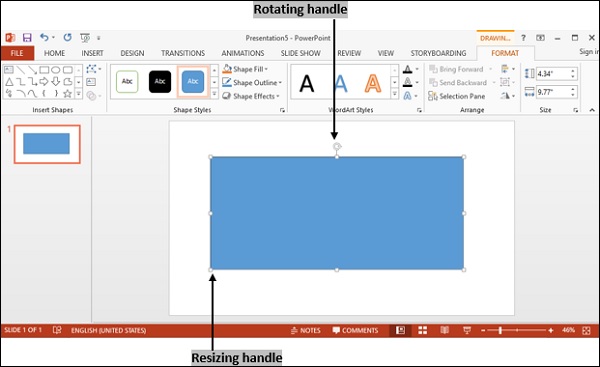This screenshot has height=367, width=600.
Task: Apply the orange outline WordArt style
Action: (x=372, y=83)
